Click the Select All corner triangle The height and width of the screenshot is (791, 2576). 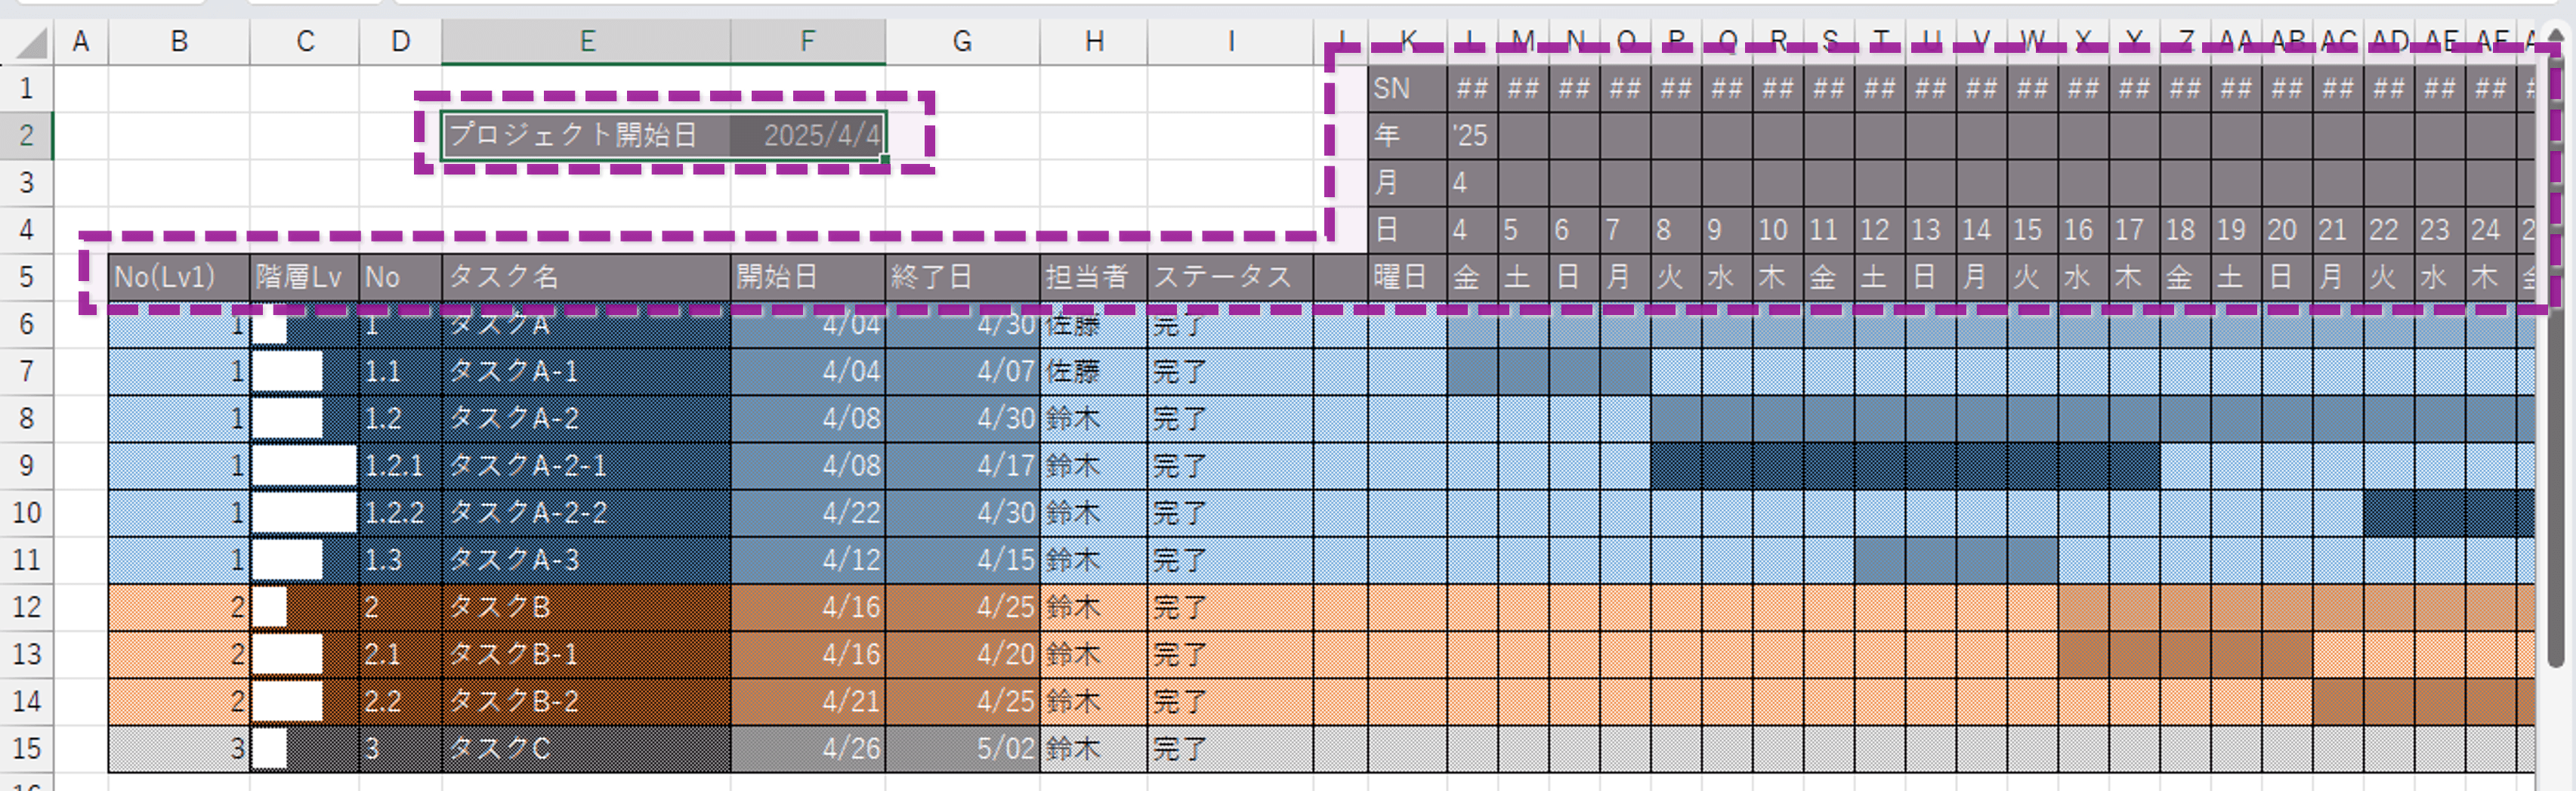32,43
